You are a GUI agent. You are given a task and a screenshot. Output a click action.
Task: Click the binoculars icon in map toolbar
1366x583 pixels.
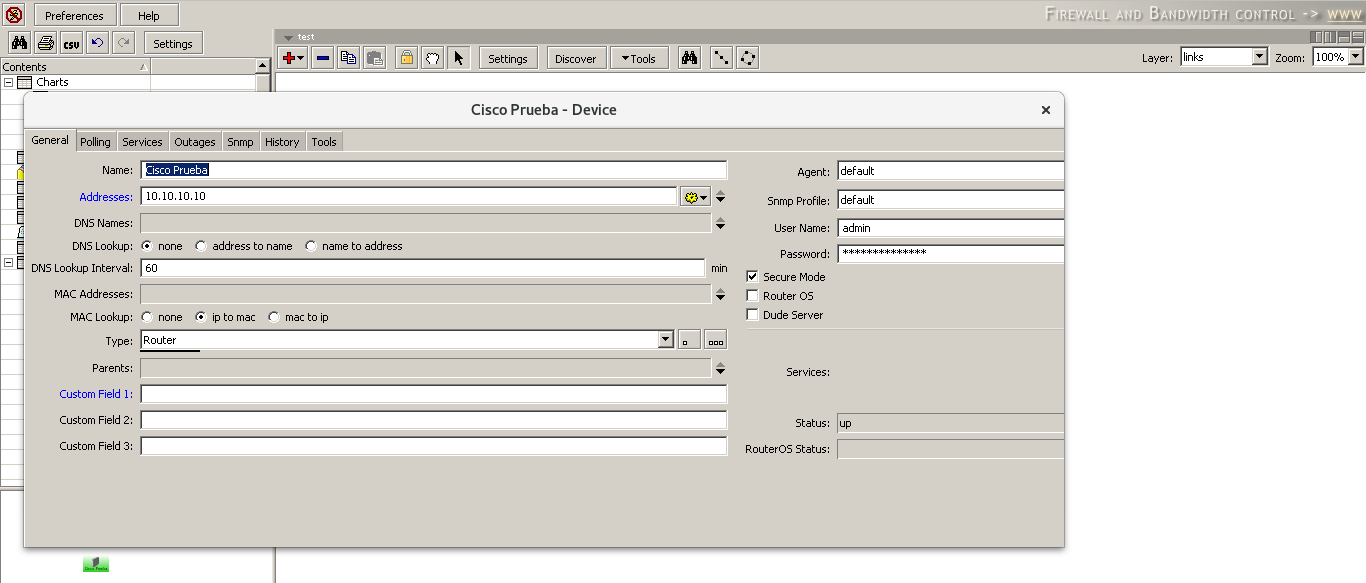(690, 58)
